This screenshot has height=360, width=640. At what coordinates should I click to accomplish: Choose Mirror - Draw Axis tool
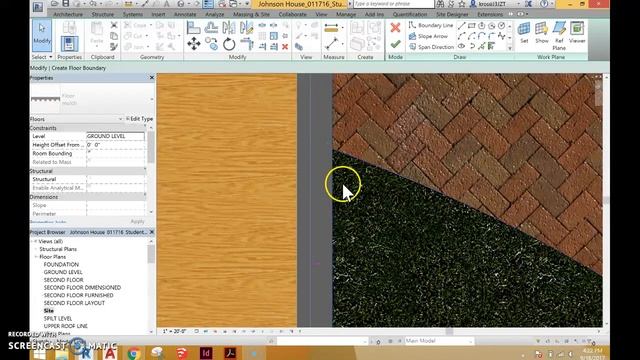tap(247, 28)
